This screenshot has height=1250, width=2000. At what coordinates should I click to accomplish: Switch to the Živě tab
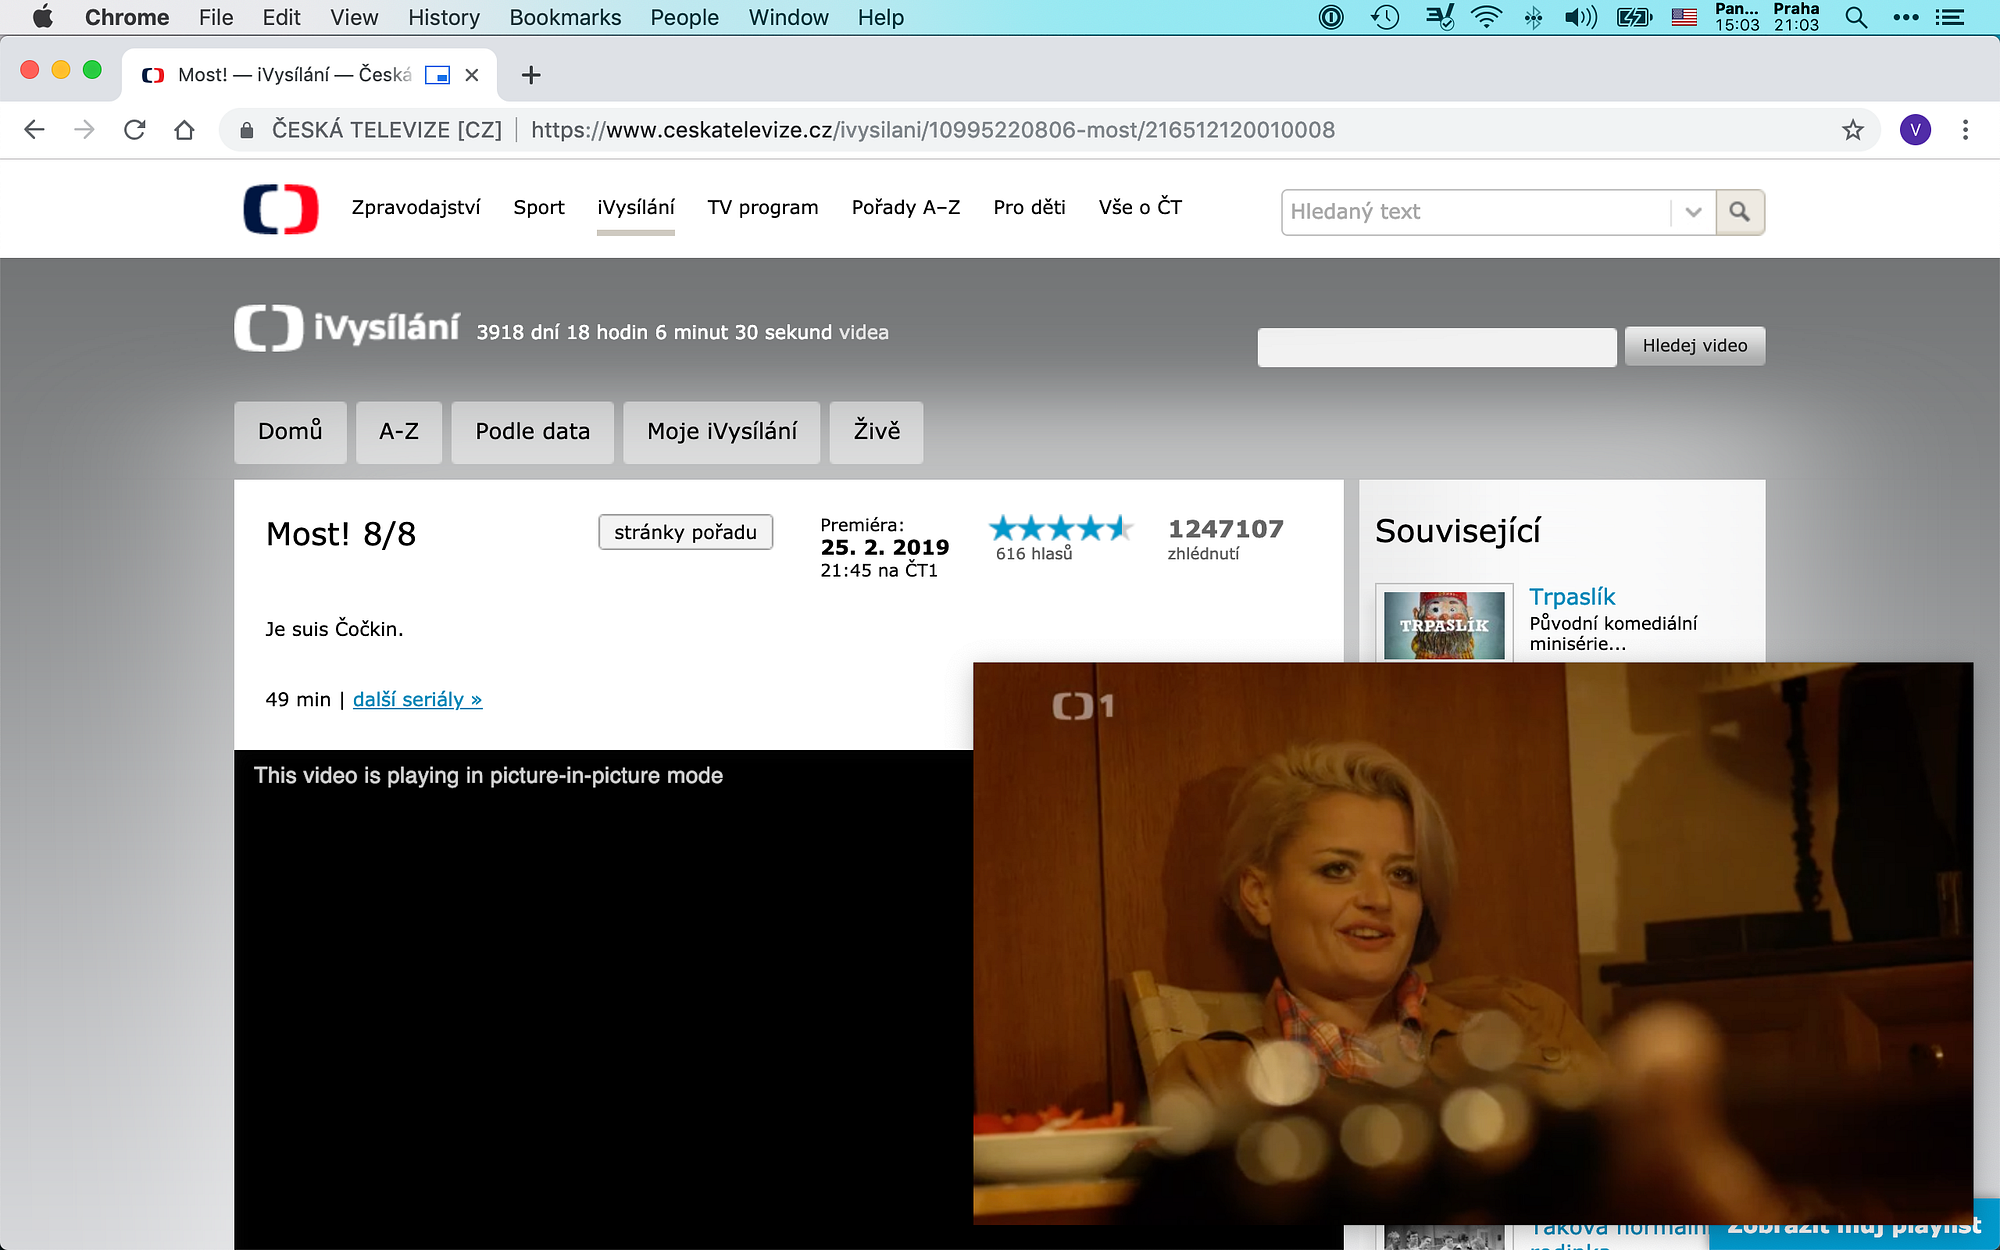click(x=876, y=432)
